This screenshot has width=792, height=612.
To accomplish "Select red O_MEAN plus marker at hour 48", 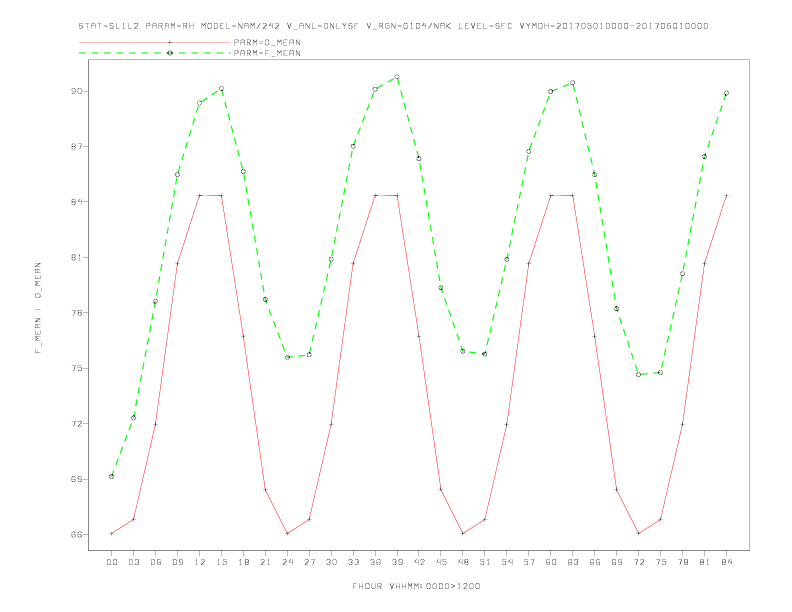I will (463, 533).
